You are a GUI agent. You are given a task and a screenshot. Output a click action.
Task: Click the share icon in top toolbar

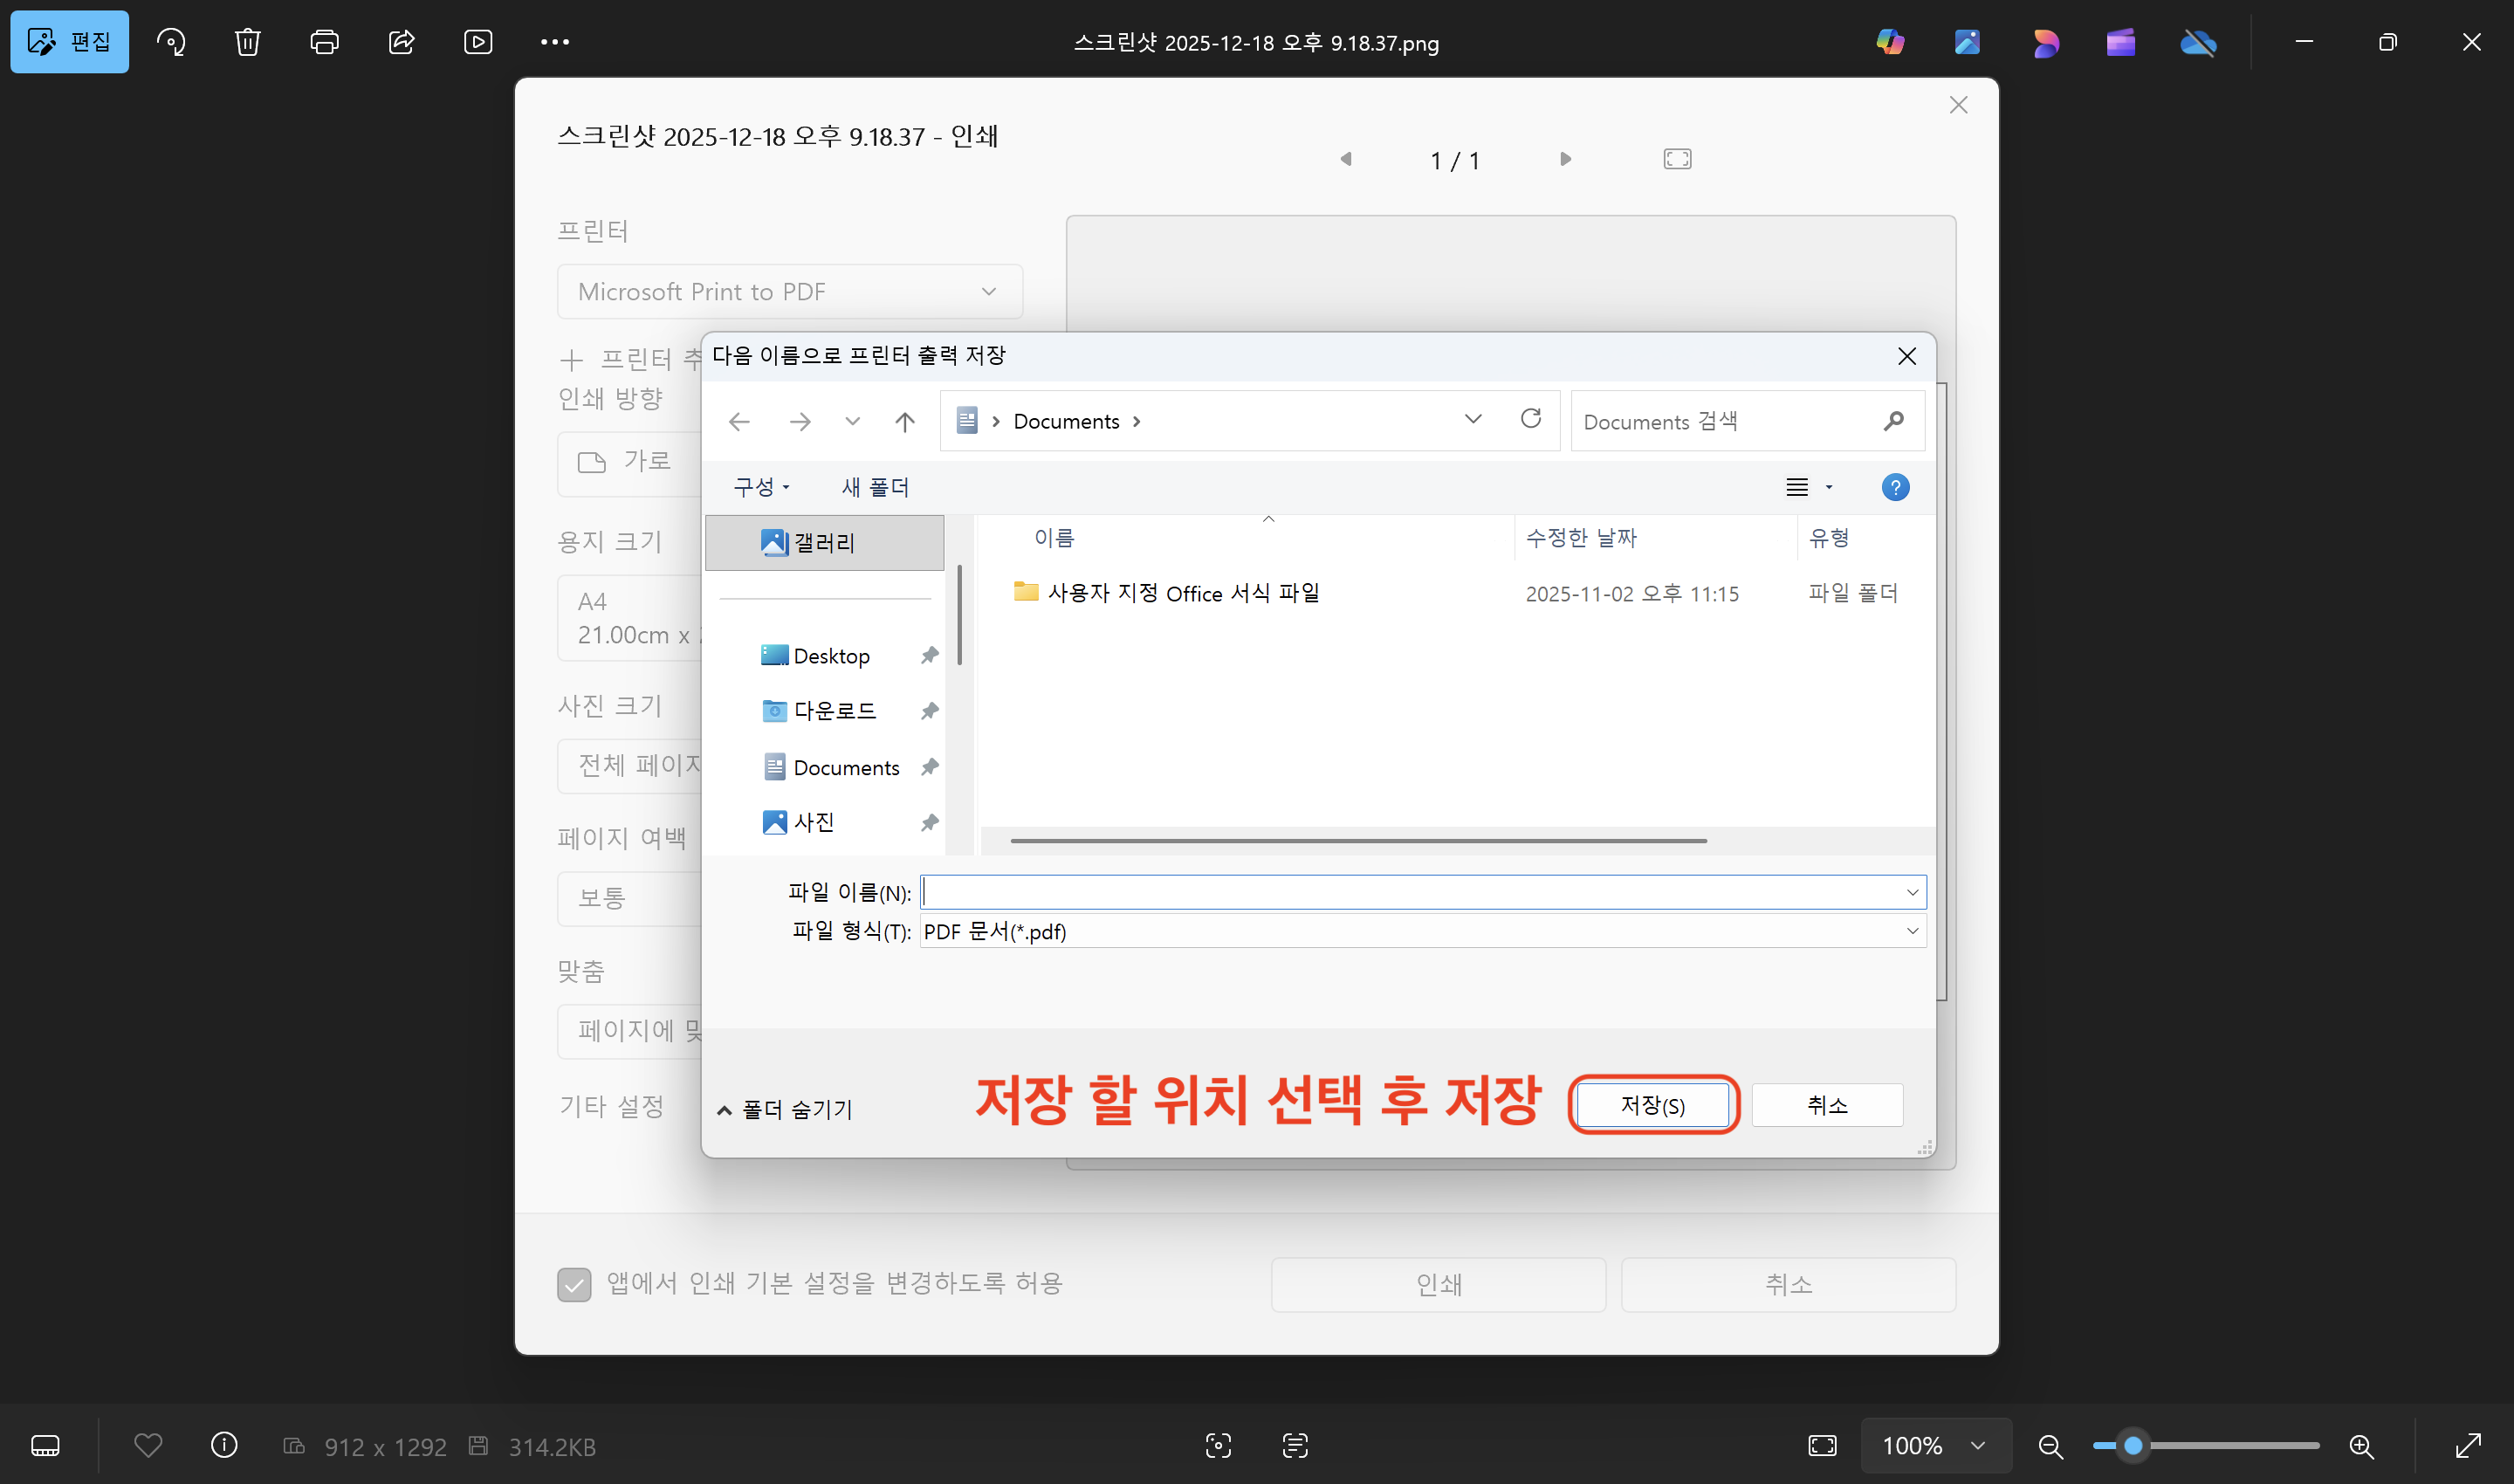(x=401, y=42)
